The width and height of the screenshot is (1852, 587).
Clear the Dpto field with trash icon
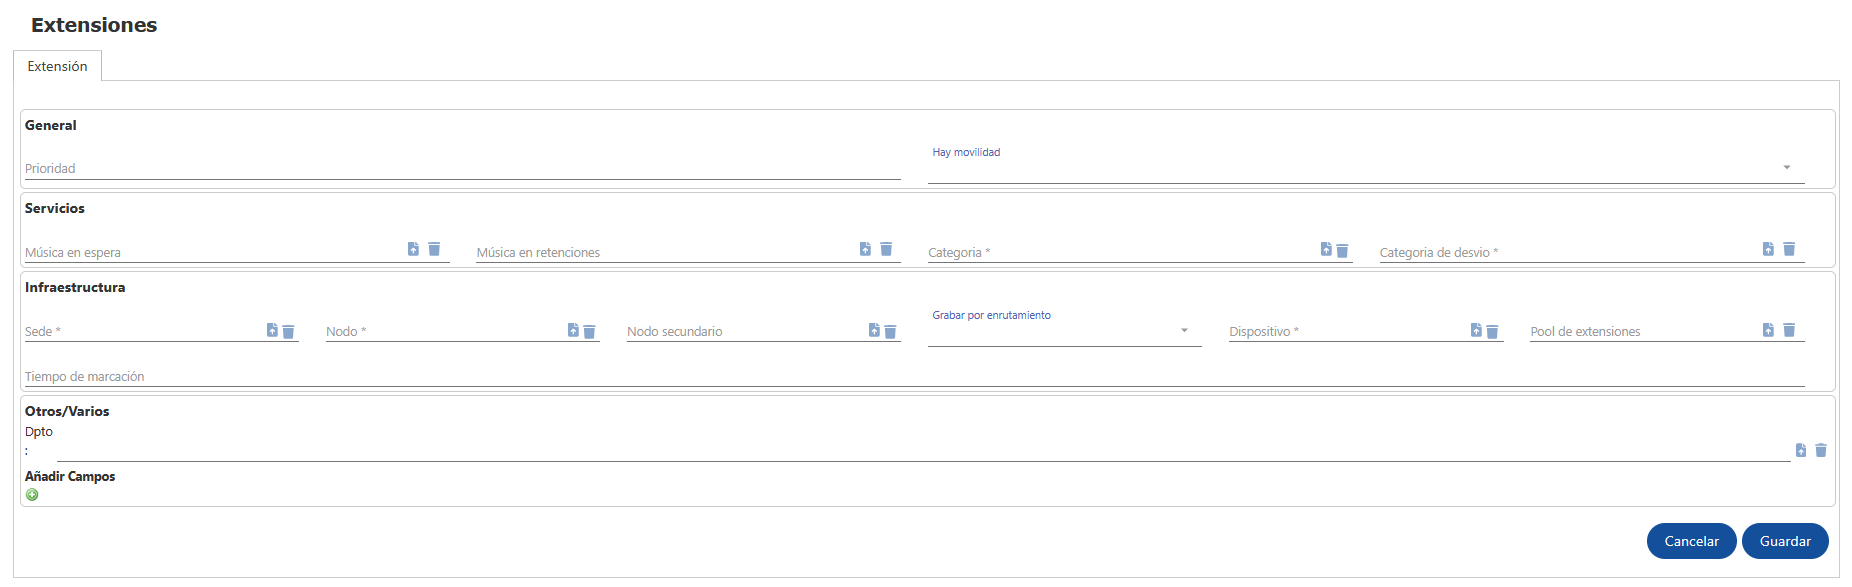(x=1821, y=450)
